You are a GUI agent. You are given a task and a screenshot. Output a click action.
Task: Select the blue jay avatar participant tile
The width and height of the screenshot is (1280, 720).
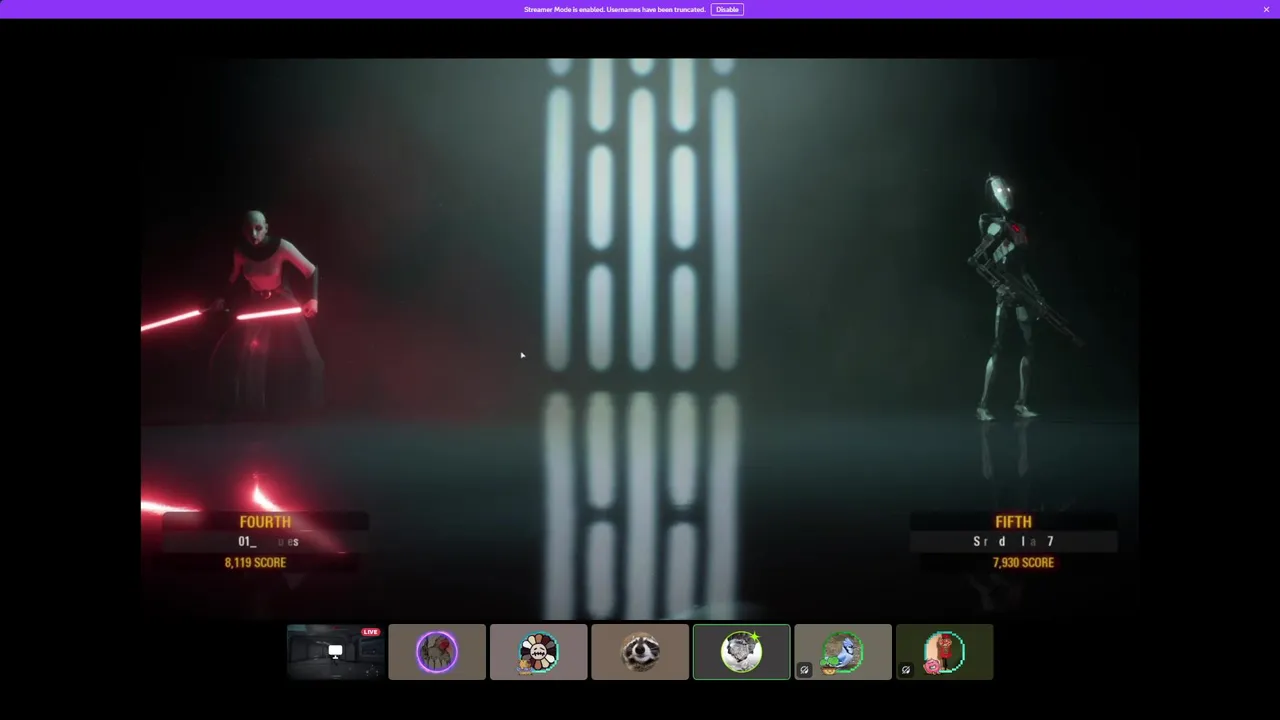point(843,652)
